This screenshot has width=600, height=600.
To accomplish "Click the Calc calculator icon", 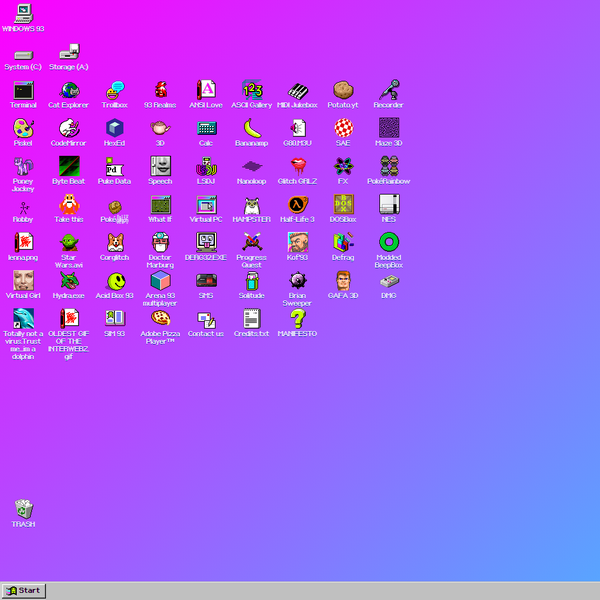I will 206,128.
